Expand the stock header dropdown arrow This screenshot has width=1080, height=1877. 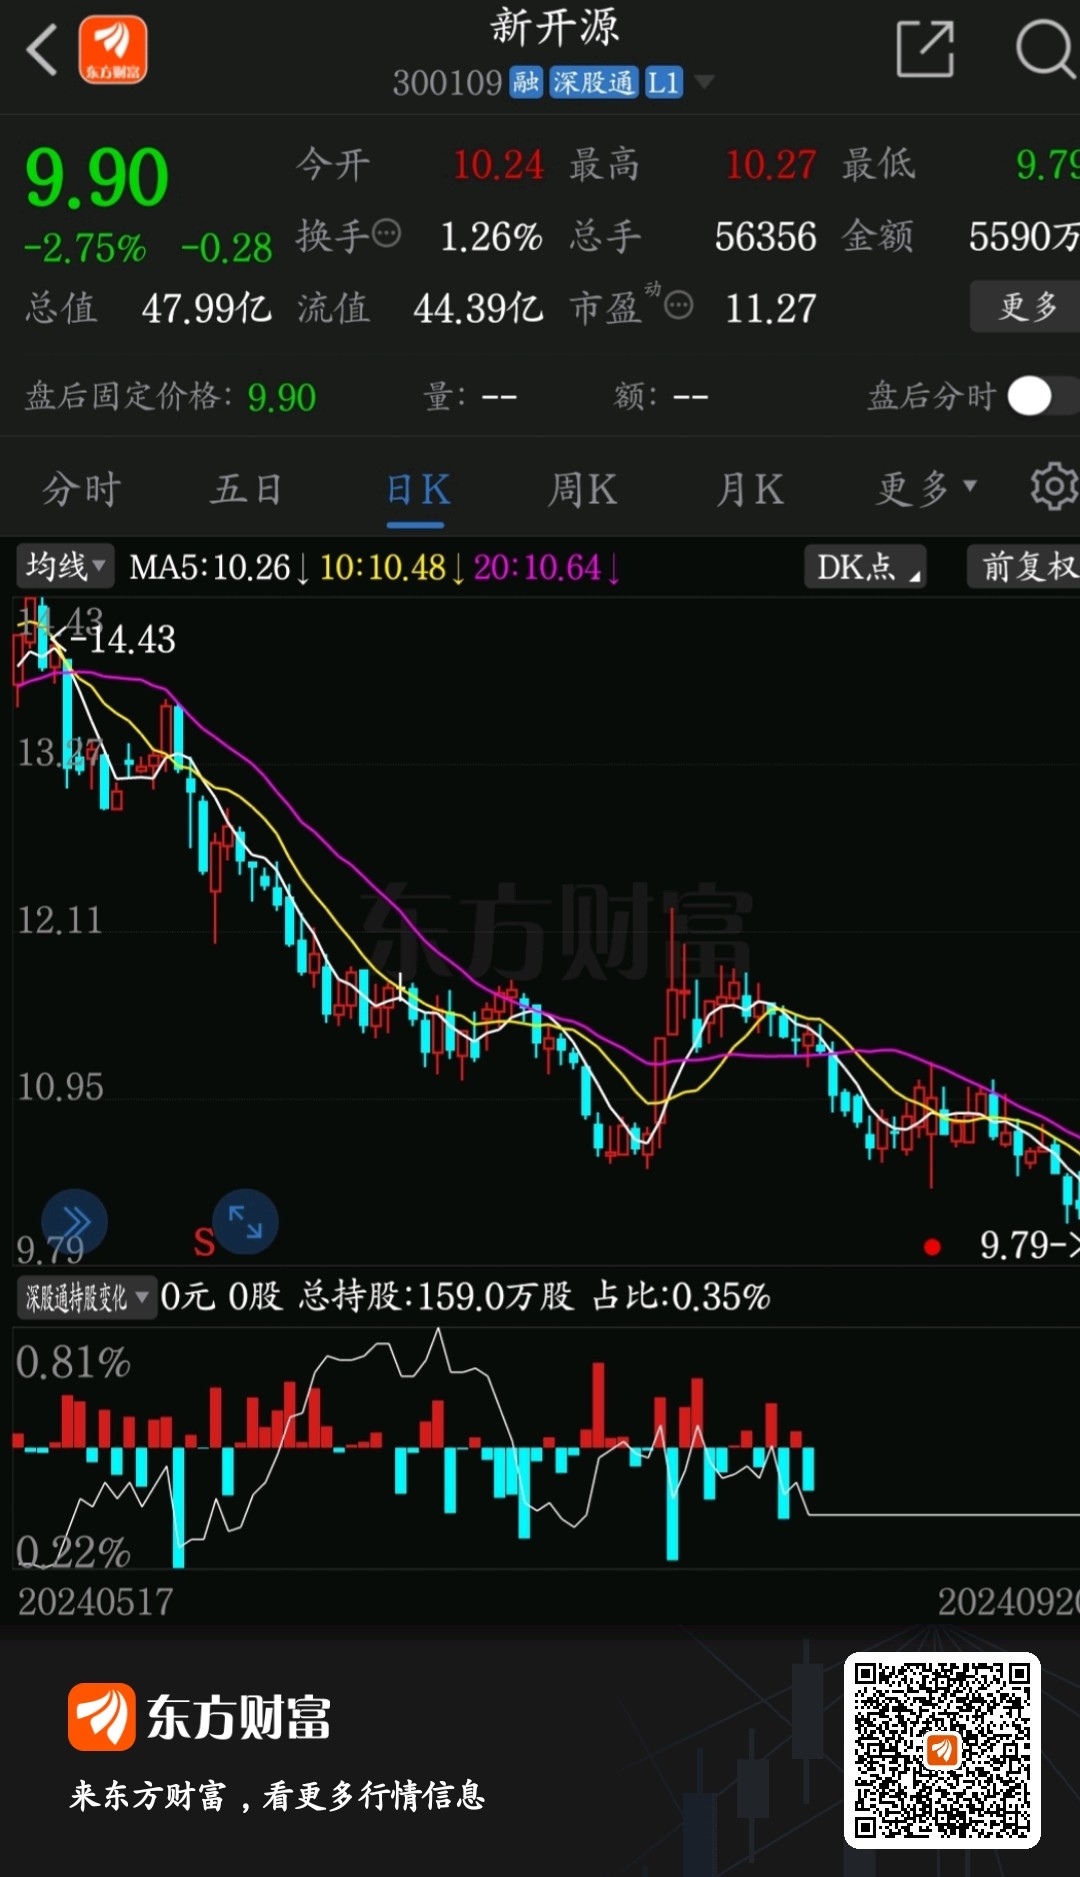coord(704,82)
